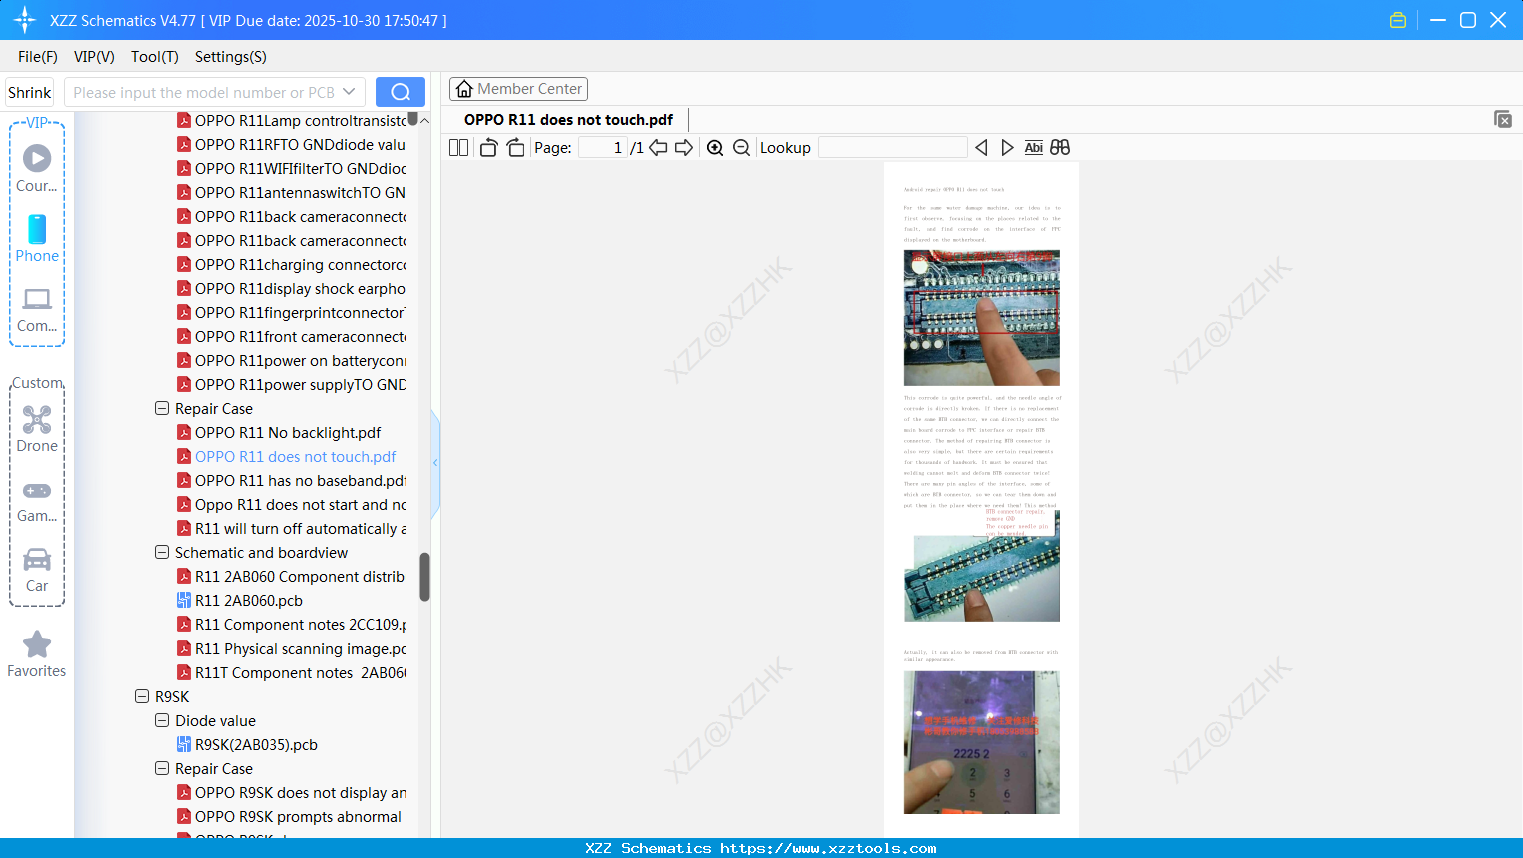
Task: Rotate the PDF page counterclockwise
Action: 489,148
